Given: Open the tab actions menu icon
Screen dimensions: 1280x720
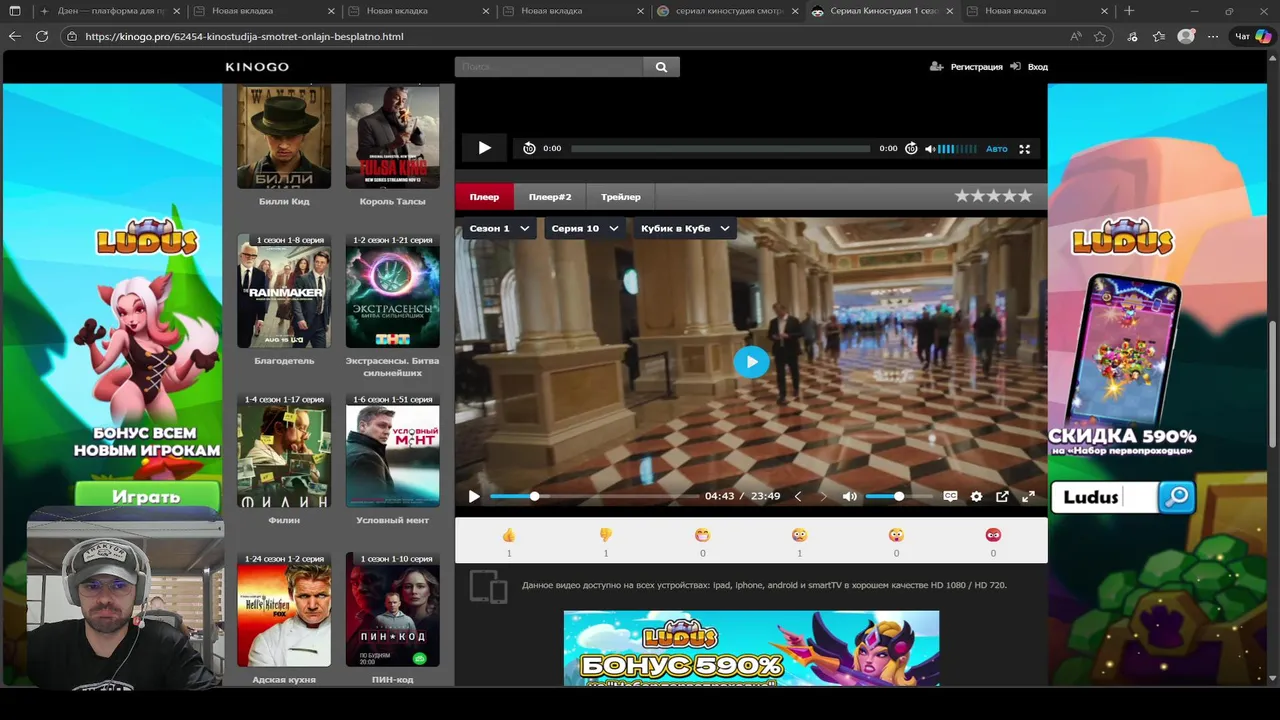Looking at the screenshot, I should pyautogui.click(x=15, y=11).
